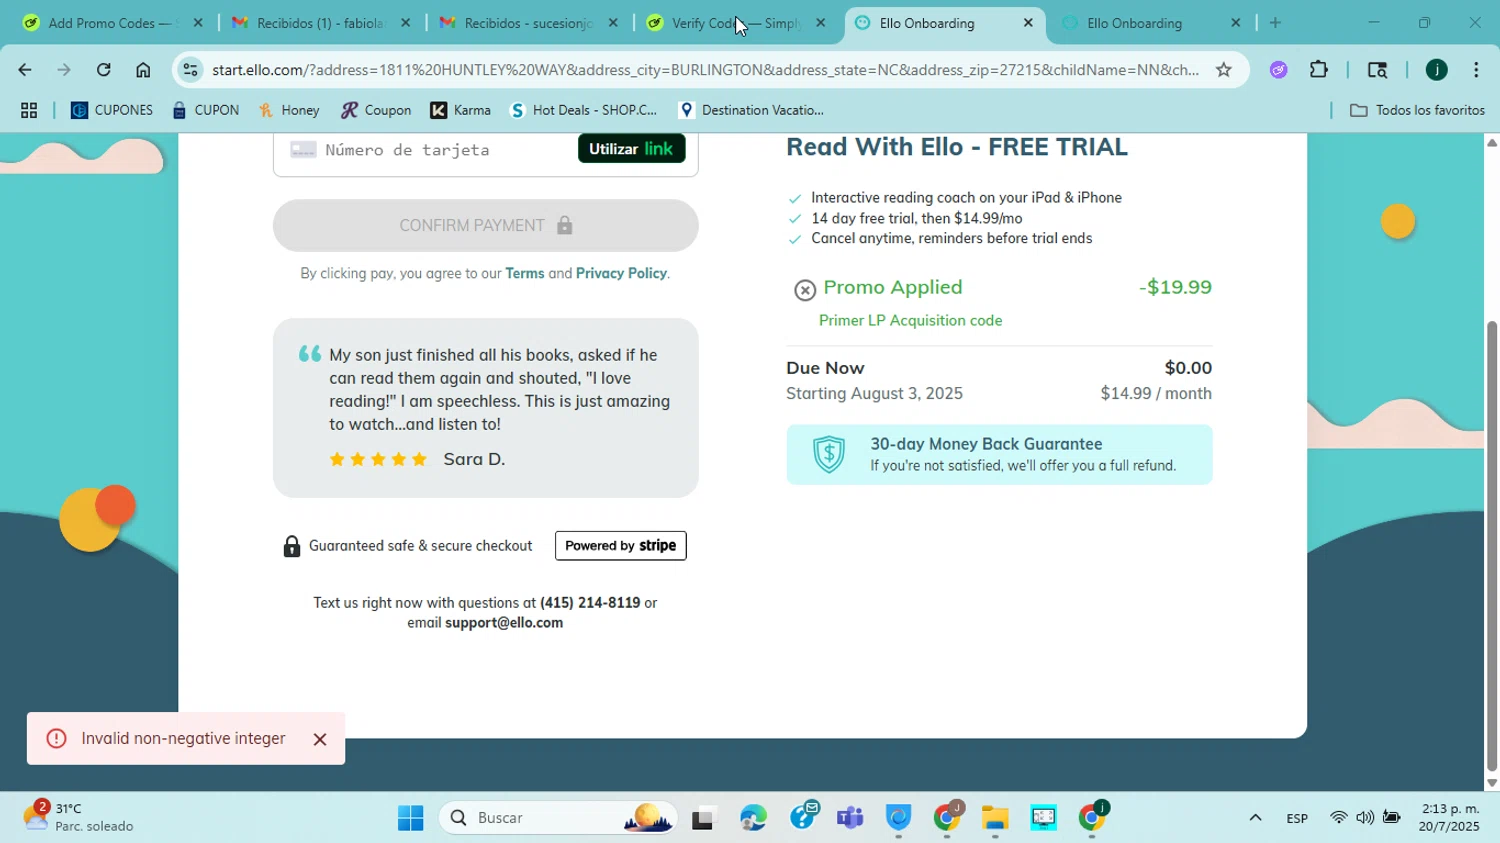Image resolution: width=1500 pixels, height=843 pixels.
Task: Open the purple extension icon in toolbar
Action: [x=1278, y=70]
